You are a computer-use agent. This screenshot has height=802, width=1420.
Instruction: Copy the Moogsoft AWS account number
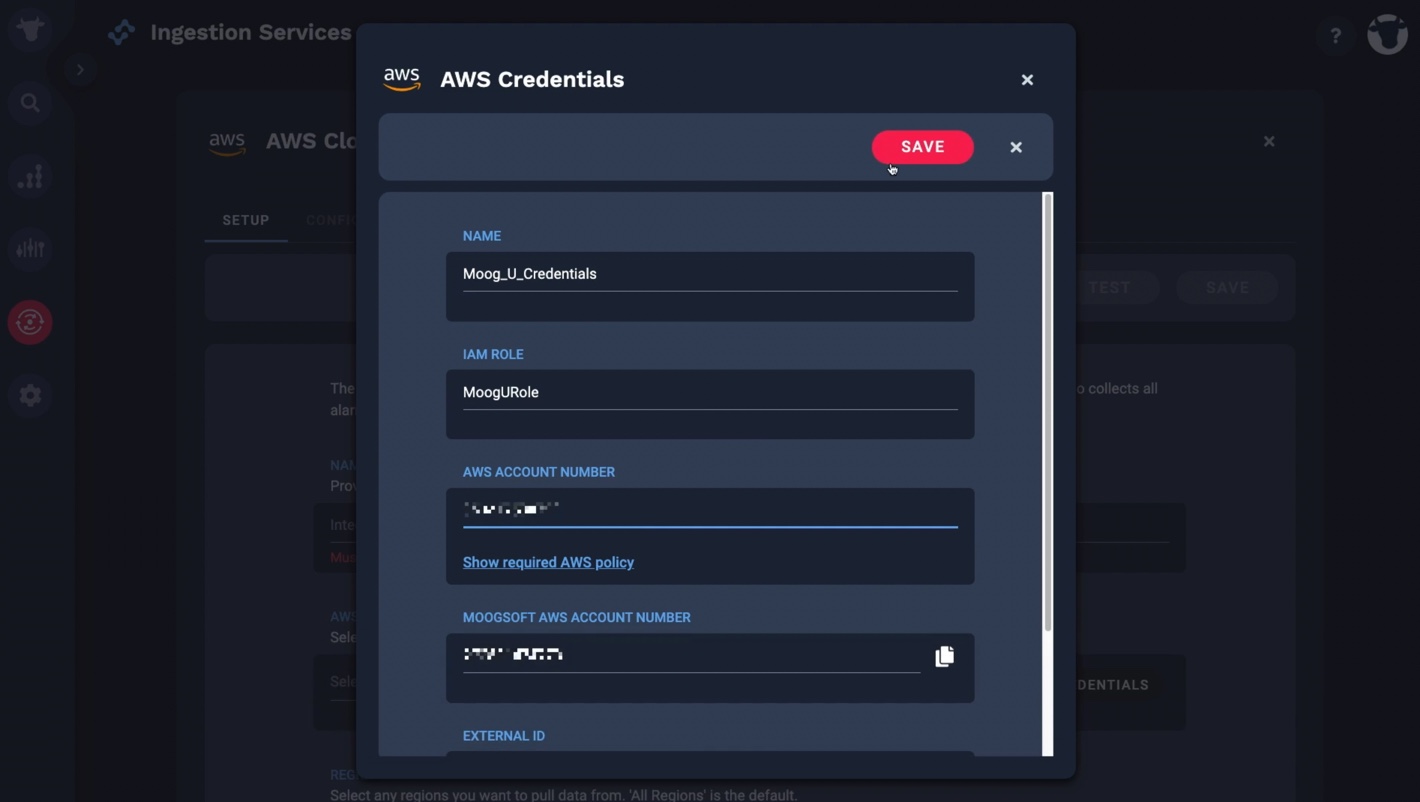[944, 656]
